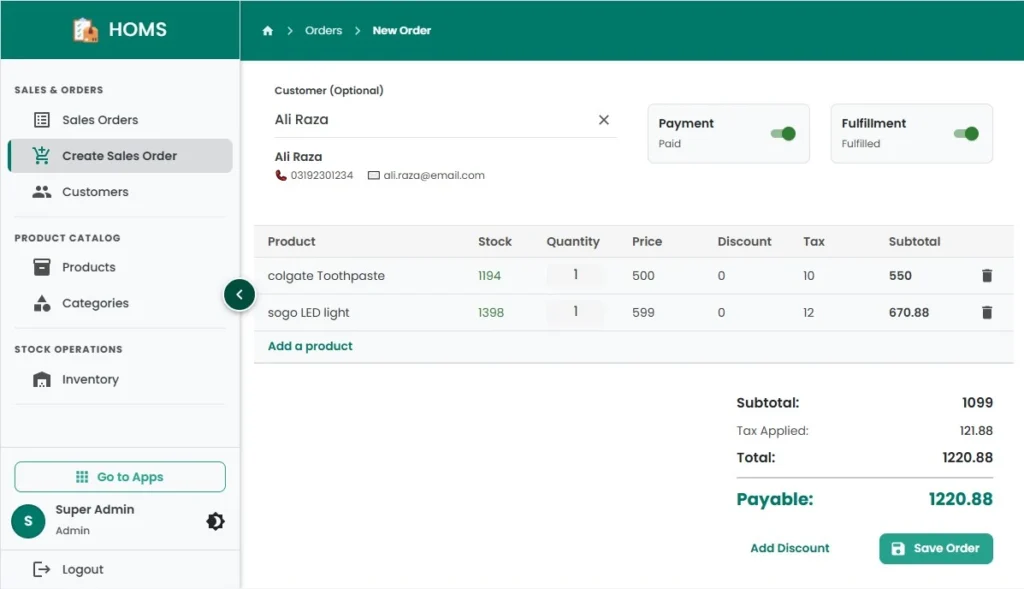This screenshot has width=1024, height=589.
Task: Edit quantity field for colgate Toothpaste
Action: pyautogui.click(x=575, y=275)
